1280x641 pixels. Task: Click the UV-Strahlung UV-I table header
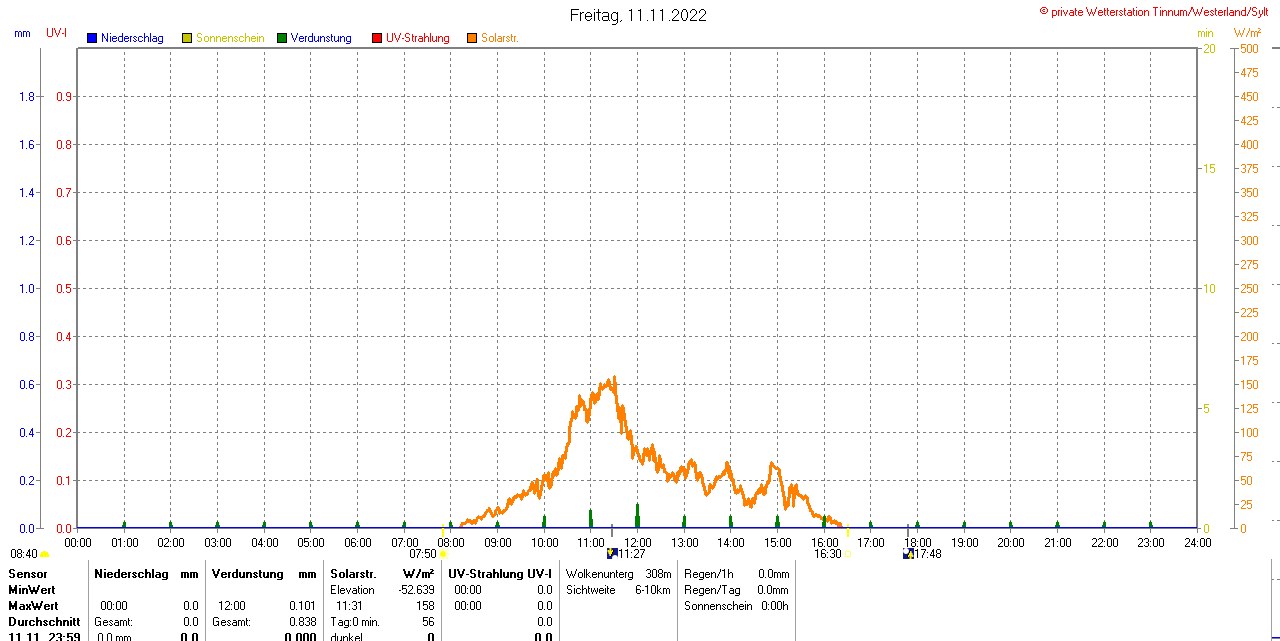[500, 574]
